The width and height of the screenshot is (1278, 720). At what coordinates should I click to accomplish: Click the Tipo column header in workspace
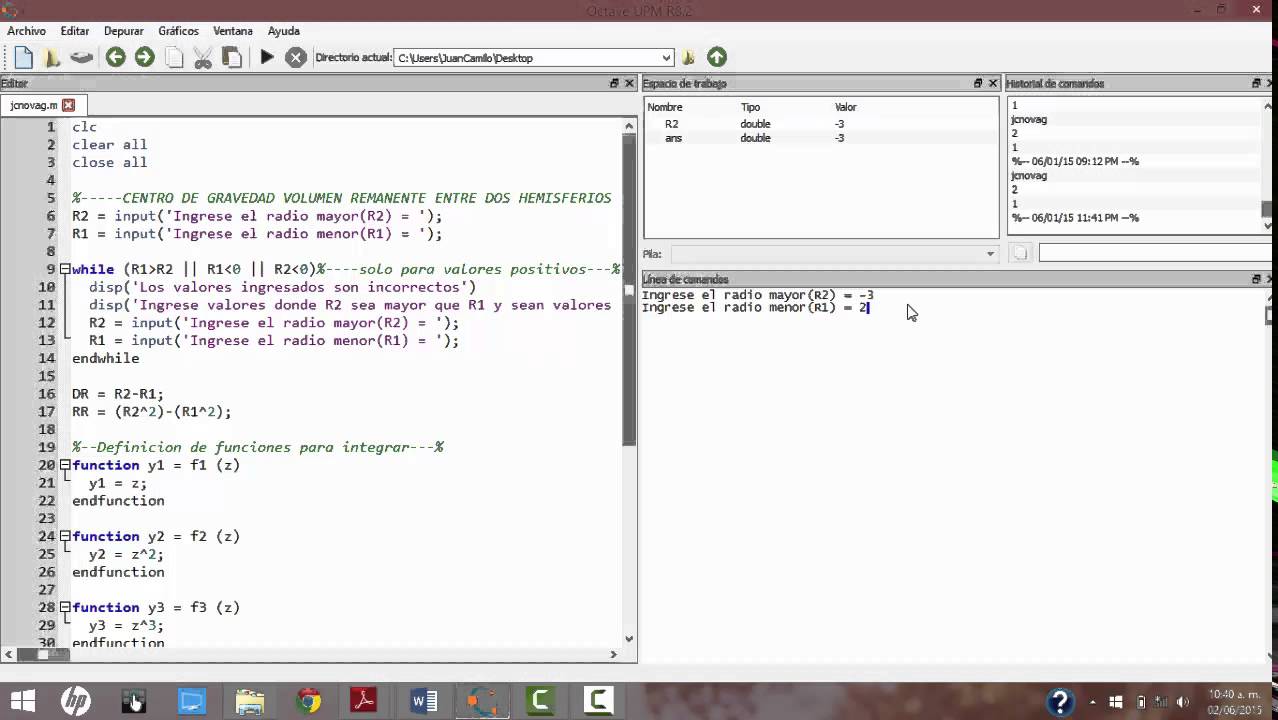pyautogui.click(x=750, y=107)
